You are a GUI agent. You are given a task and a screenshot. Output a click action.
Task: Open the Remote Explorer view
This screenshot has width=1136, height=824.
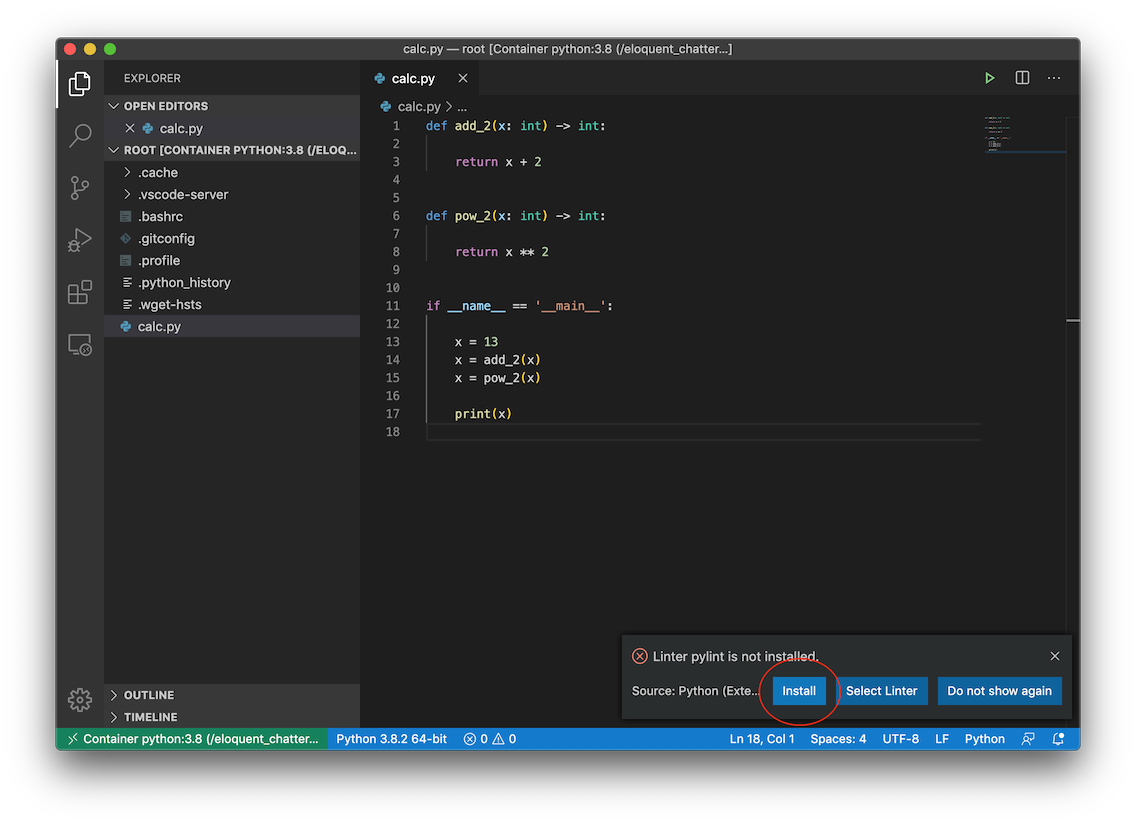tap(80, 344)
